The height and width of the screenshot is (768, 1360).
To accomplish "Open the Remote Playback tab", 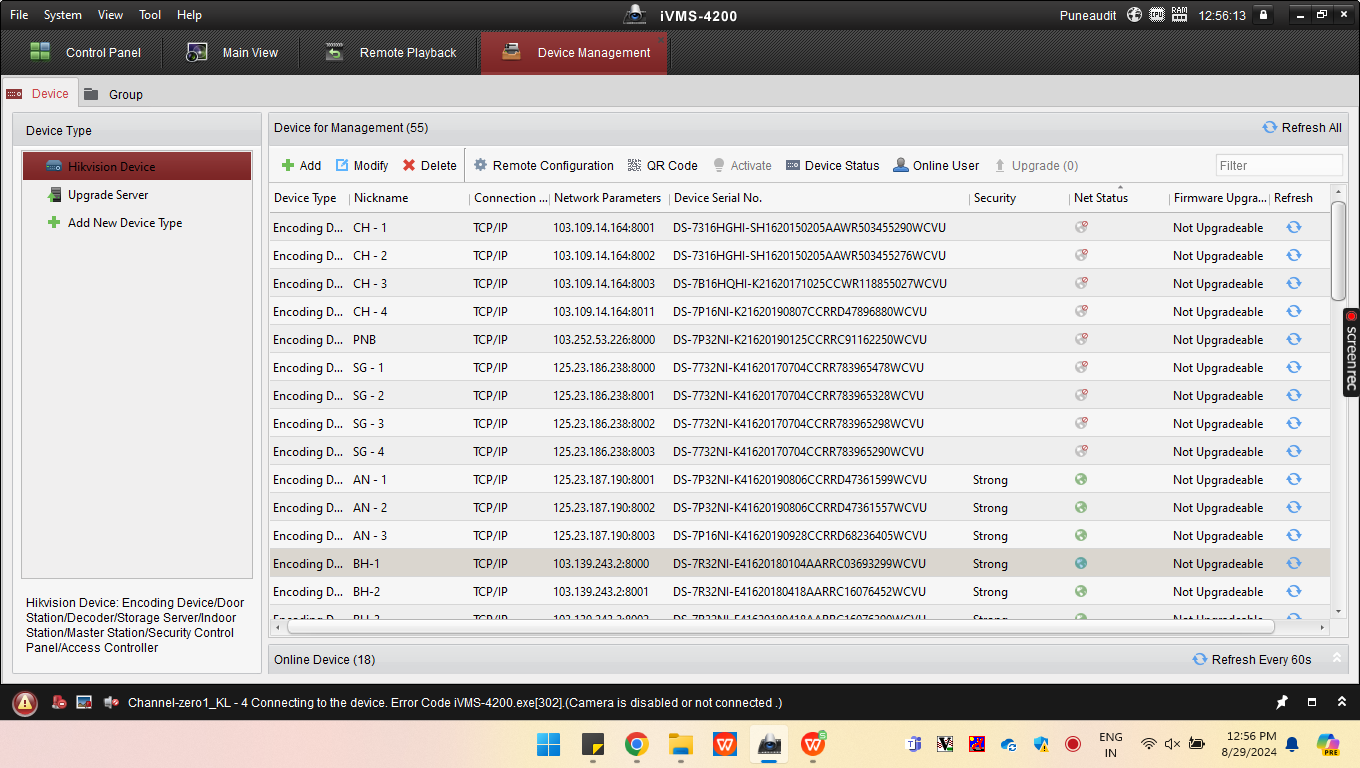I will (x=391, y=53).
